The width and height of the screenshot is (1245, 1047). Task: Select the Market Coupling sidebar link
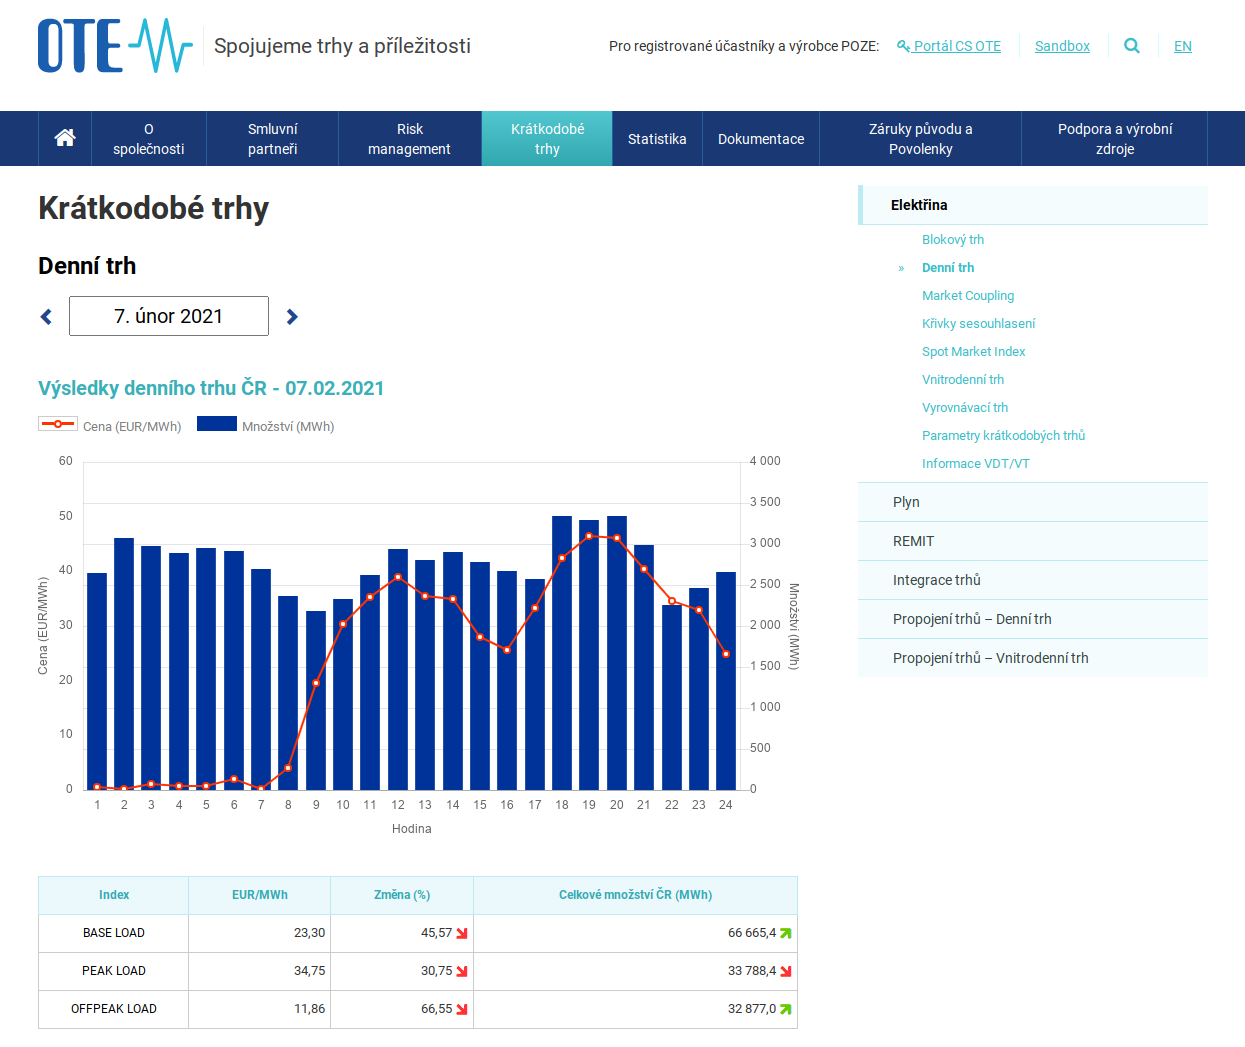coord(967,295)
